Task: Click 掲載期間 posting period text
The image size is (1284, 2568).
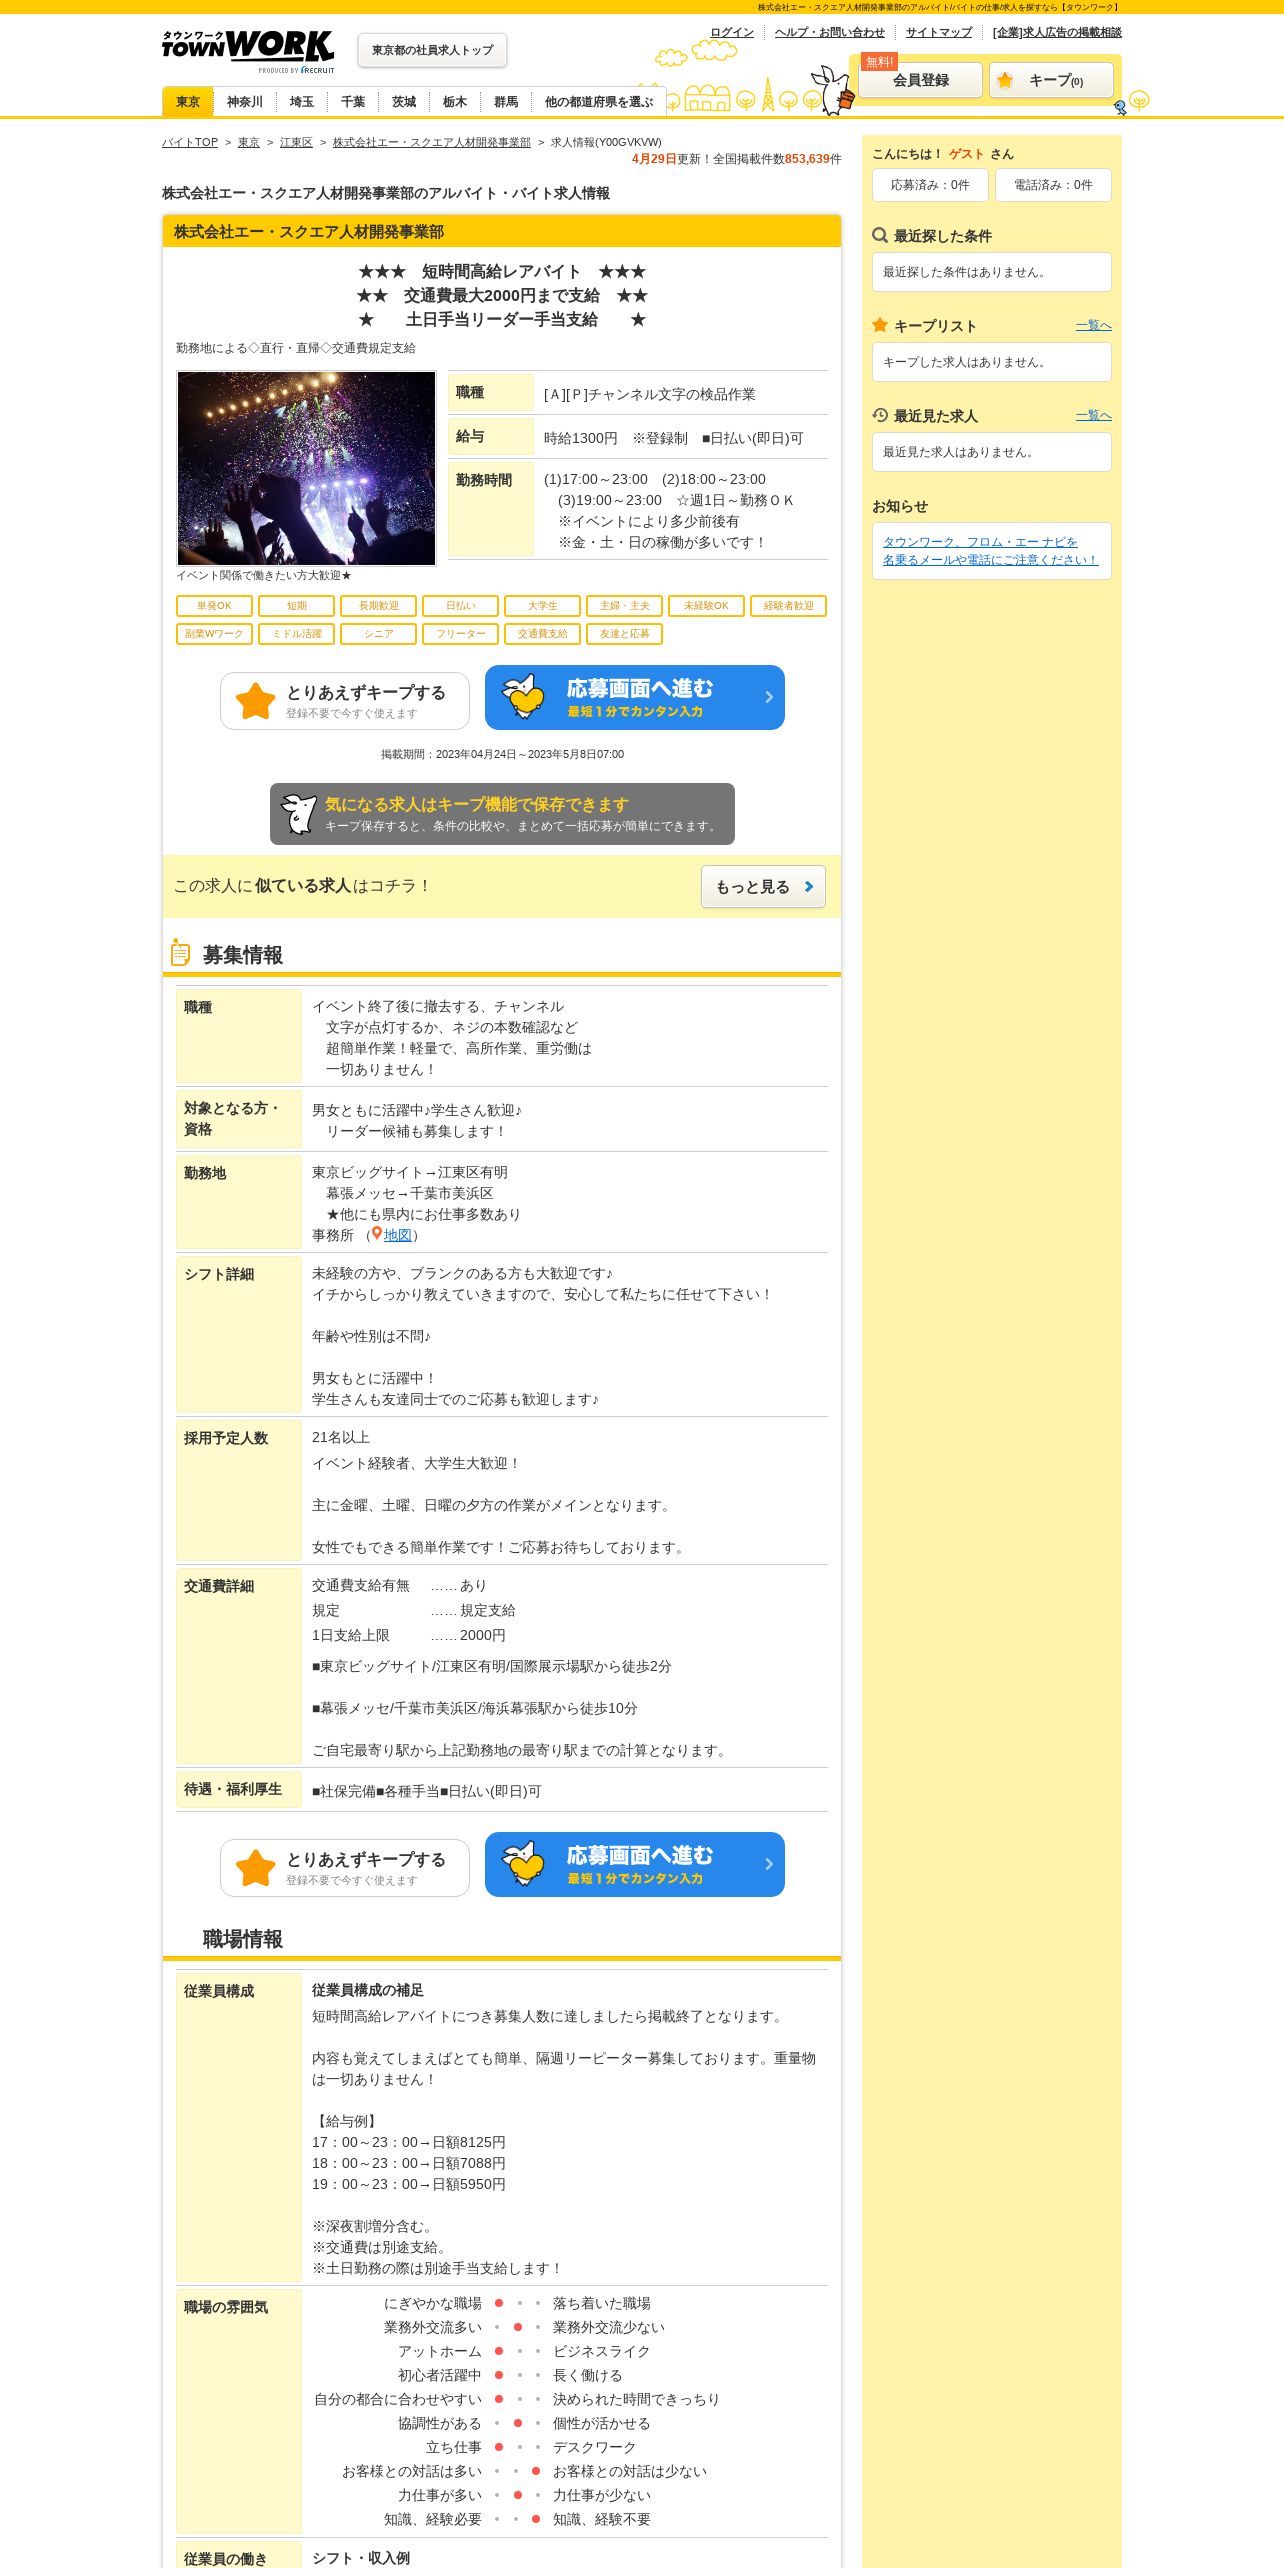Action: click(502, 754)
